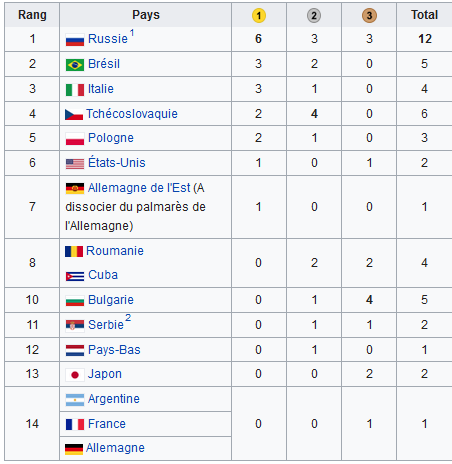452x464 pixels.
Task: Follow the Pologne link
Action: coord(111,138)
